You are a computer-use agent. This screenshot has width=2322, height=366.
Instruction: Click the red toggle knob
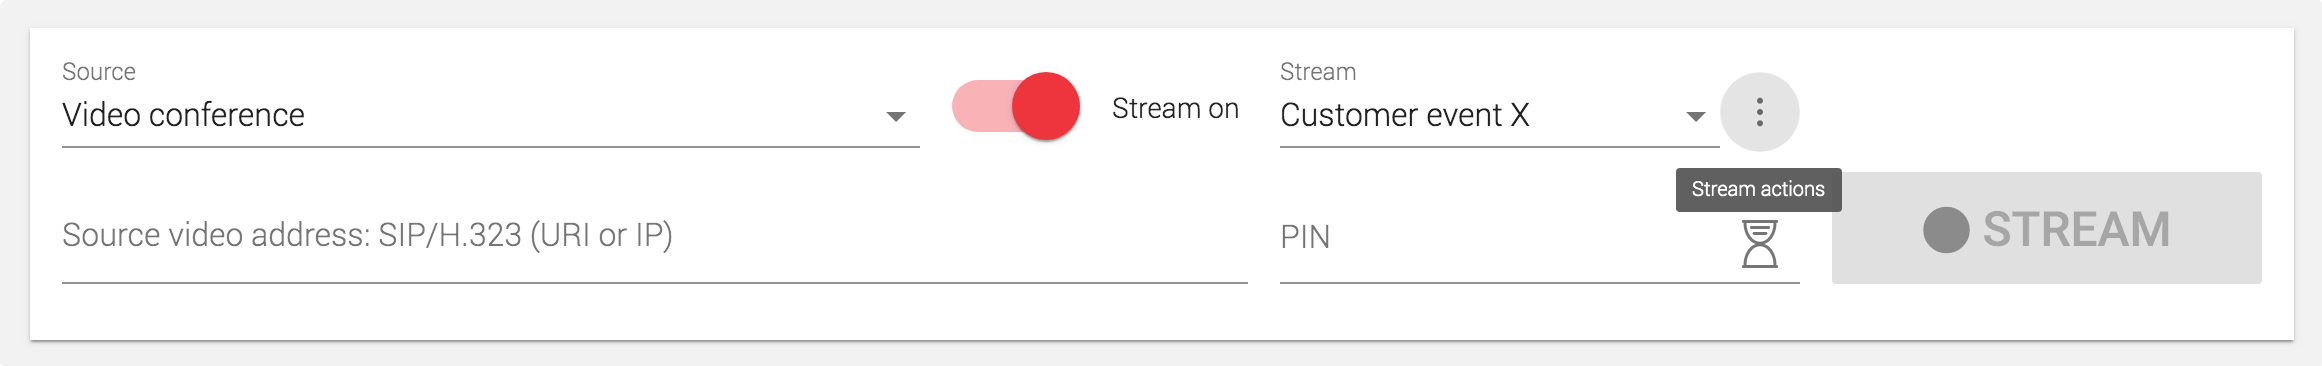[x=1046, y=106]
